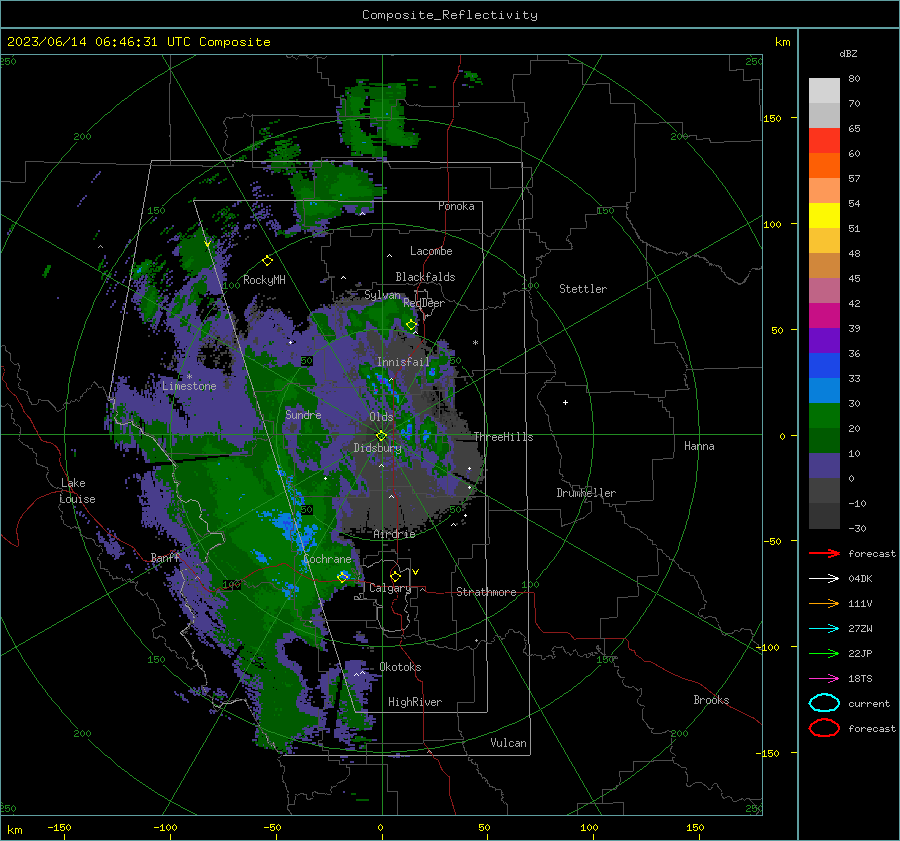Viewport: 900px width, 841px height.
Task: Click the Limestone label
Action: point(189,386)
